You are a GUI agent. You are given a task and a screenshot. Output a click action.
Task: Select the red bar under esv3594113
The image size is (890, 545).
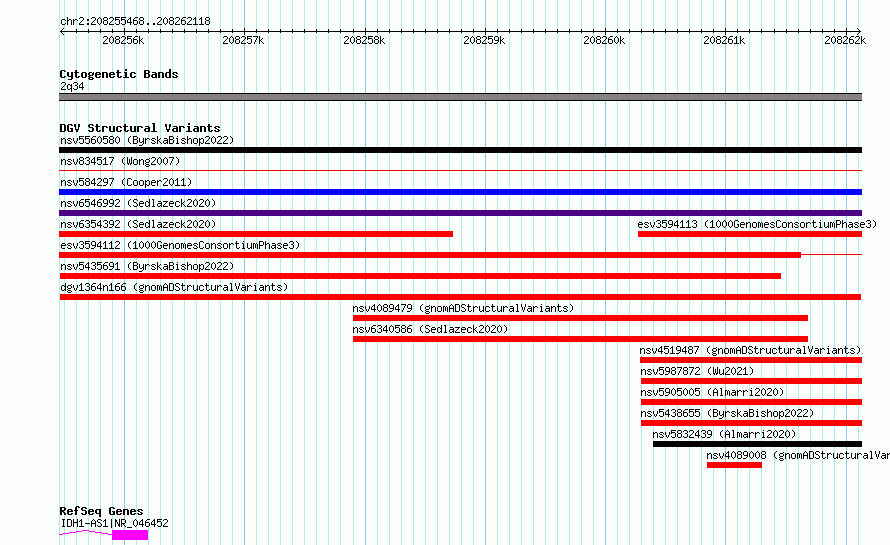point(750,234)
